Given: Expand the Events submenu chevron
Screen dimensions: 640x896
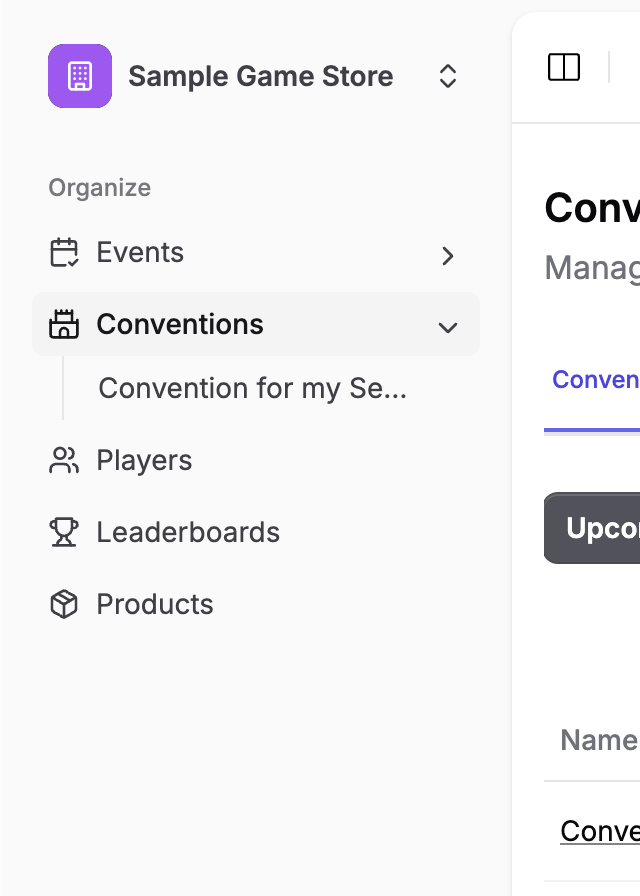Looking at the screenshot, I should point(448,256).
